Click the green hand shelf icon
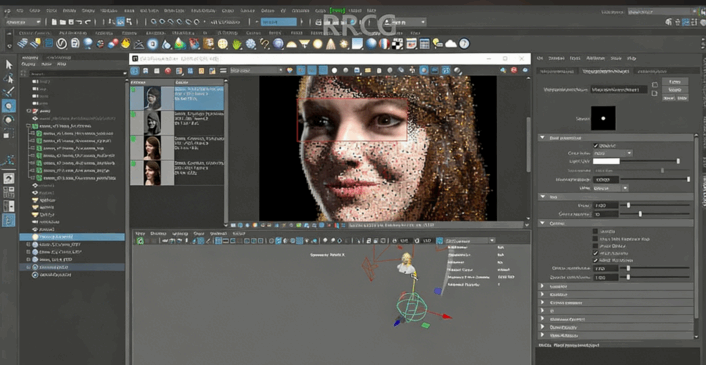This screenshot has height=365, width=706. tap(237, 44)
